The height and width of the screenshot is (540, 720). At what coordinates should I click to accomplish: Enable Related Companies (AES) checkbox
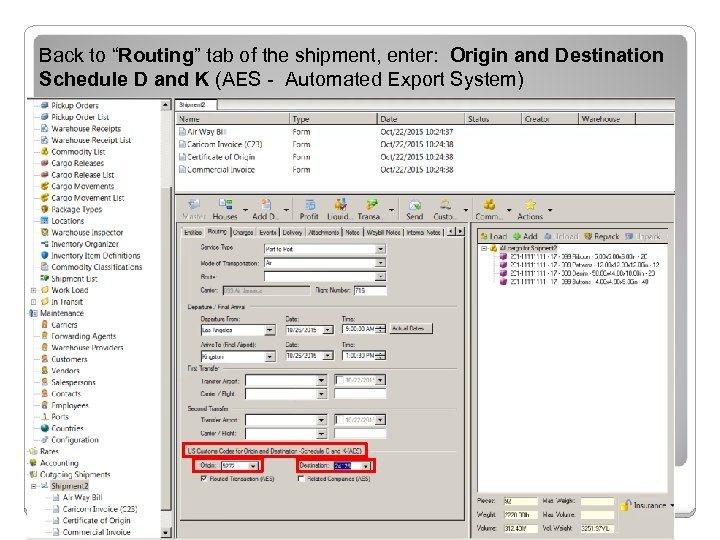pyautogui.click(x=301, y=478)
